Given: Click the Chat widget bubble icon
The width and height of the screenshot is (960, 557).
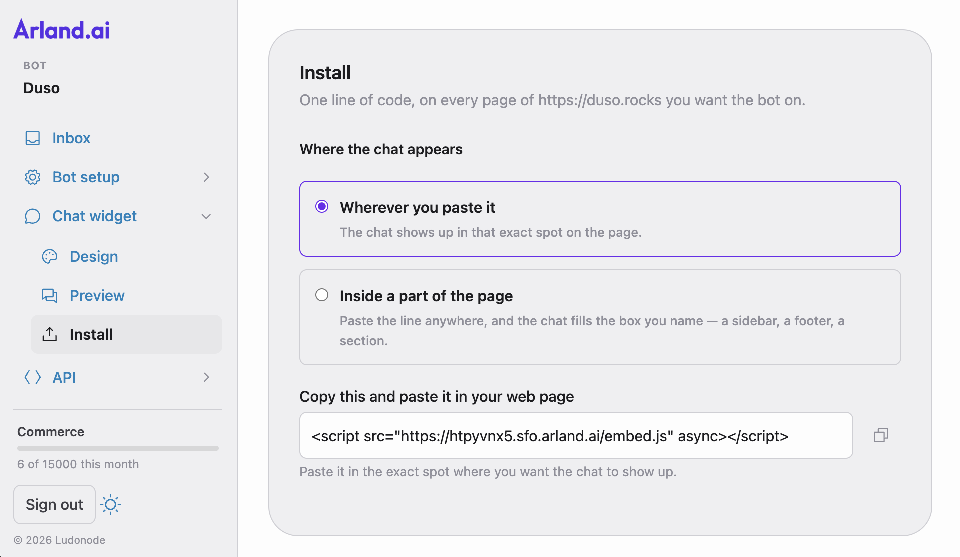Looking at the screenshot, I should point(32,216).
